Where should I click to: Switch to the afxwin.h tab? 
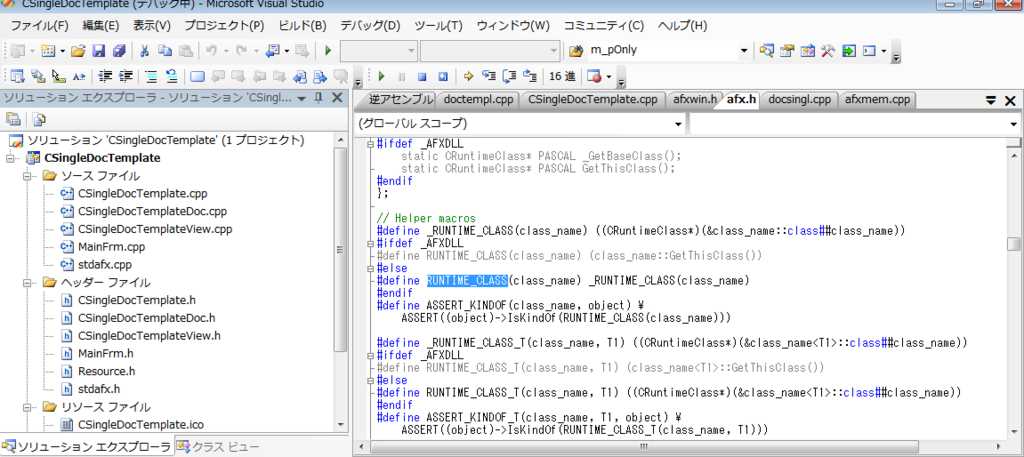[694, 100]
